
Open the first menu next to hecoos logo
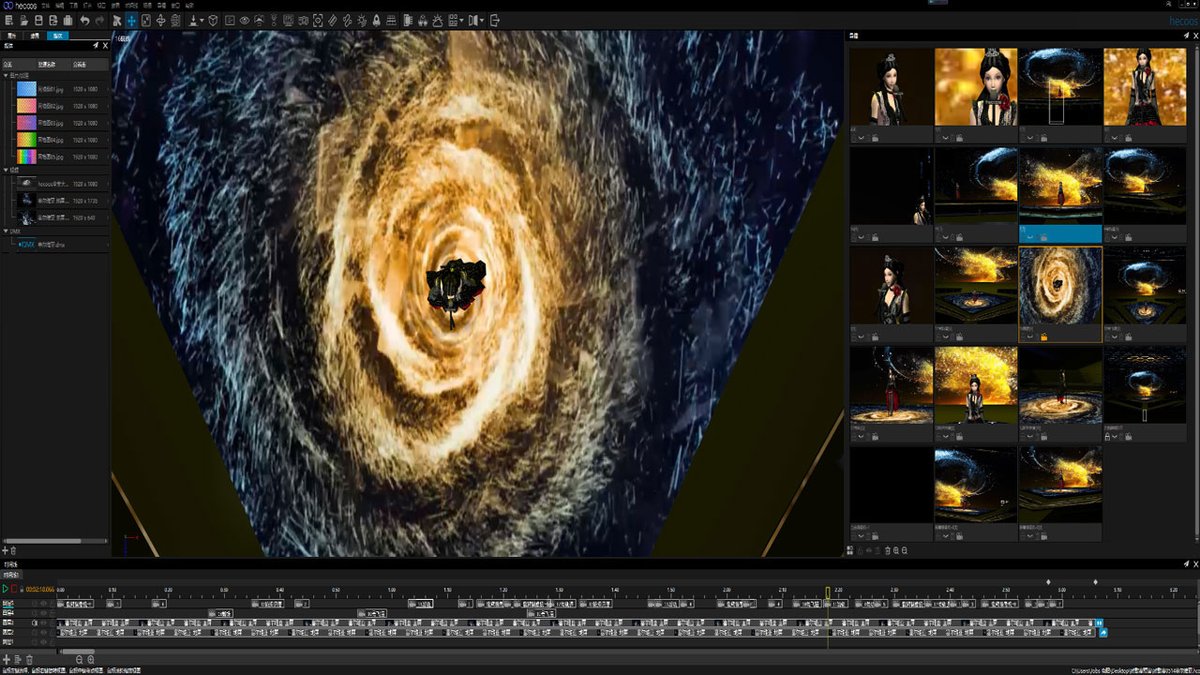(46, 6)
